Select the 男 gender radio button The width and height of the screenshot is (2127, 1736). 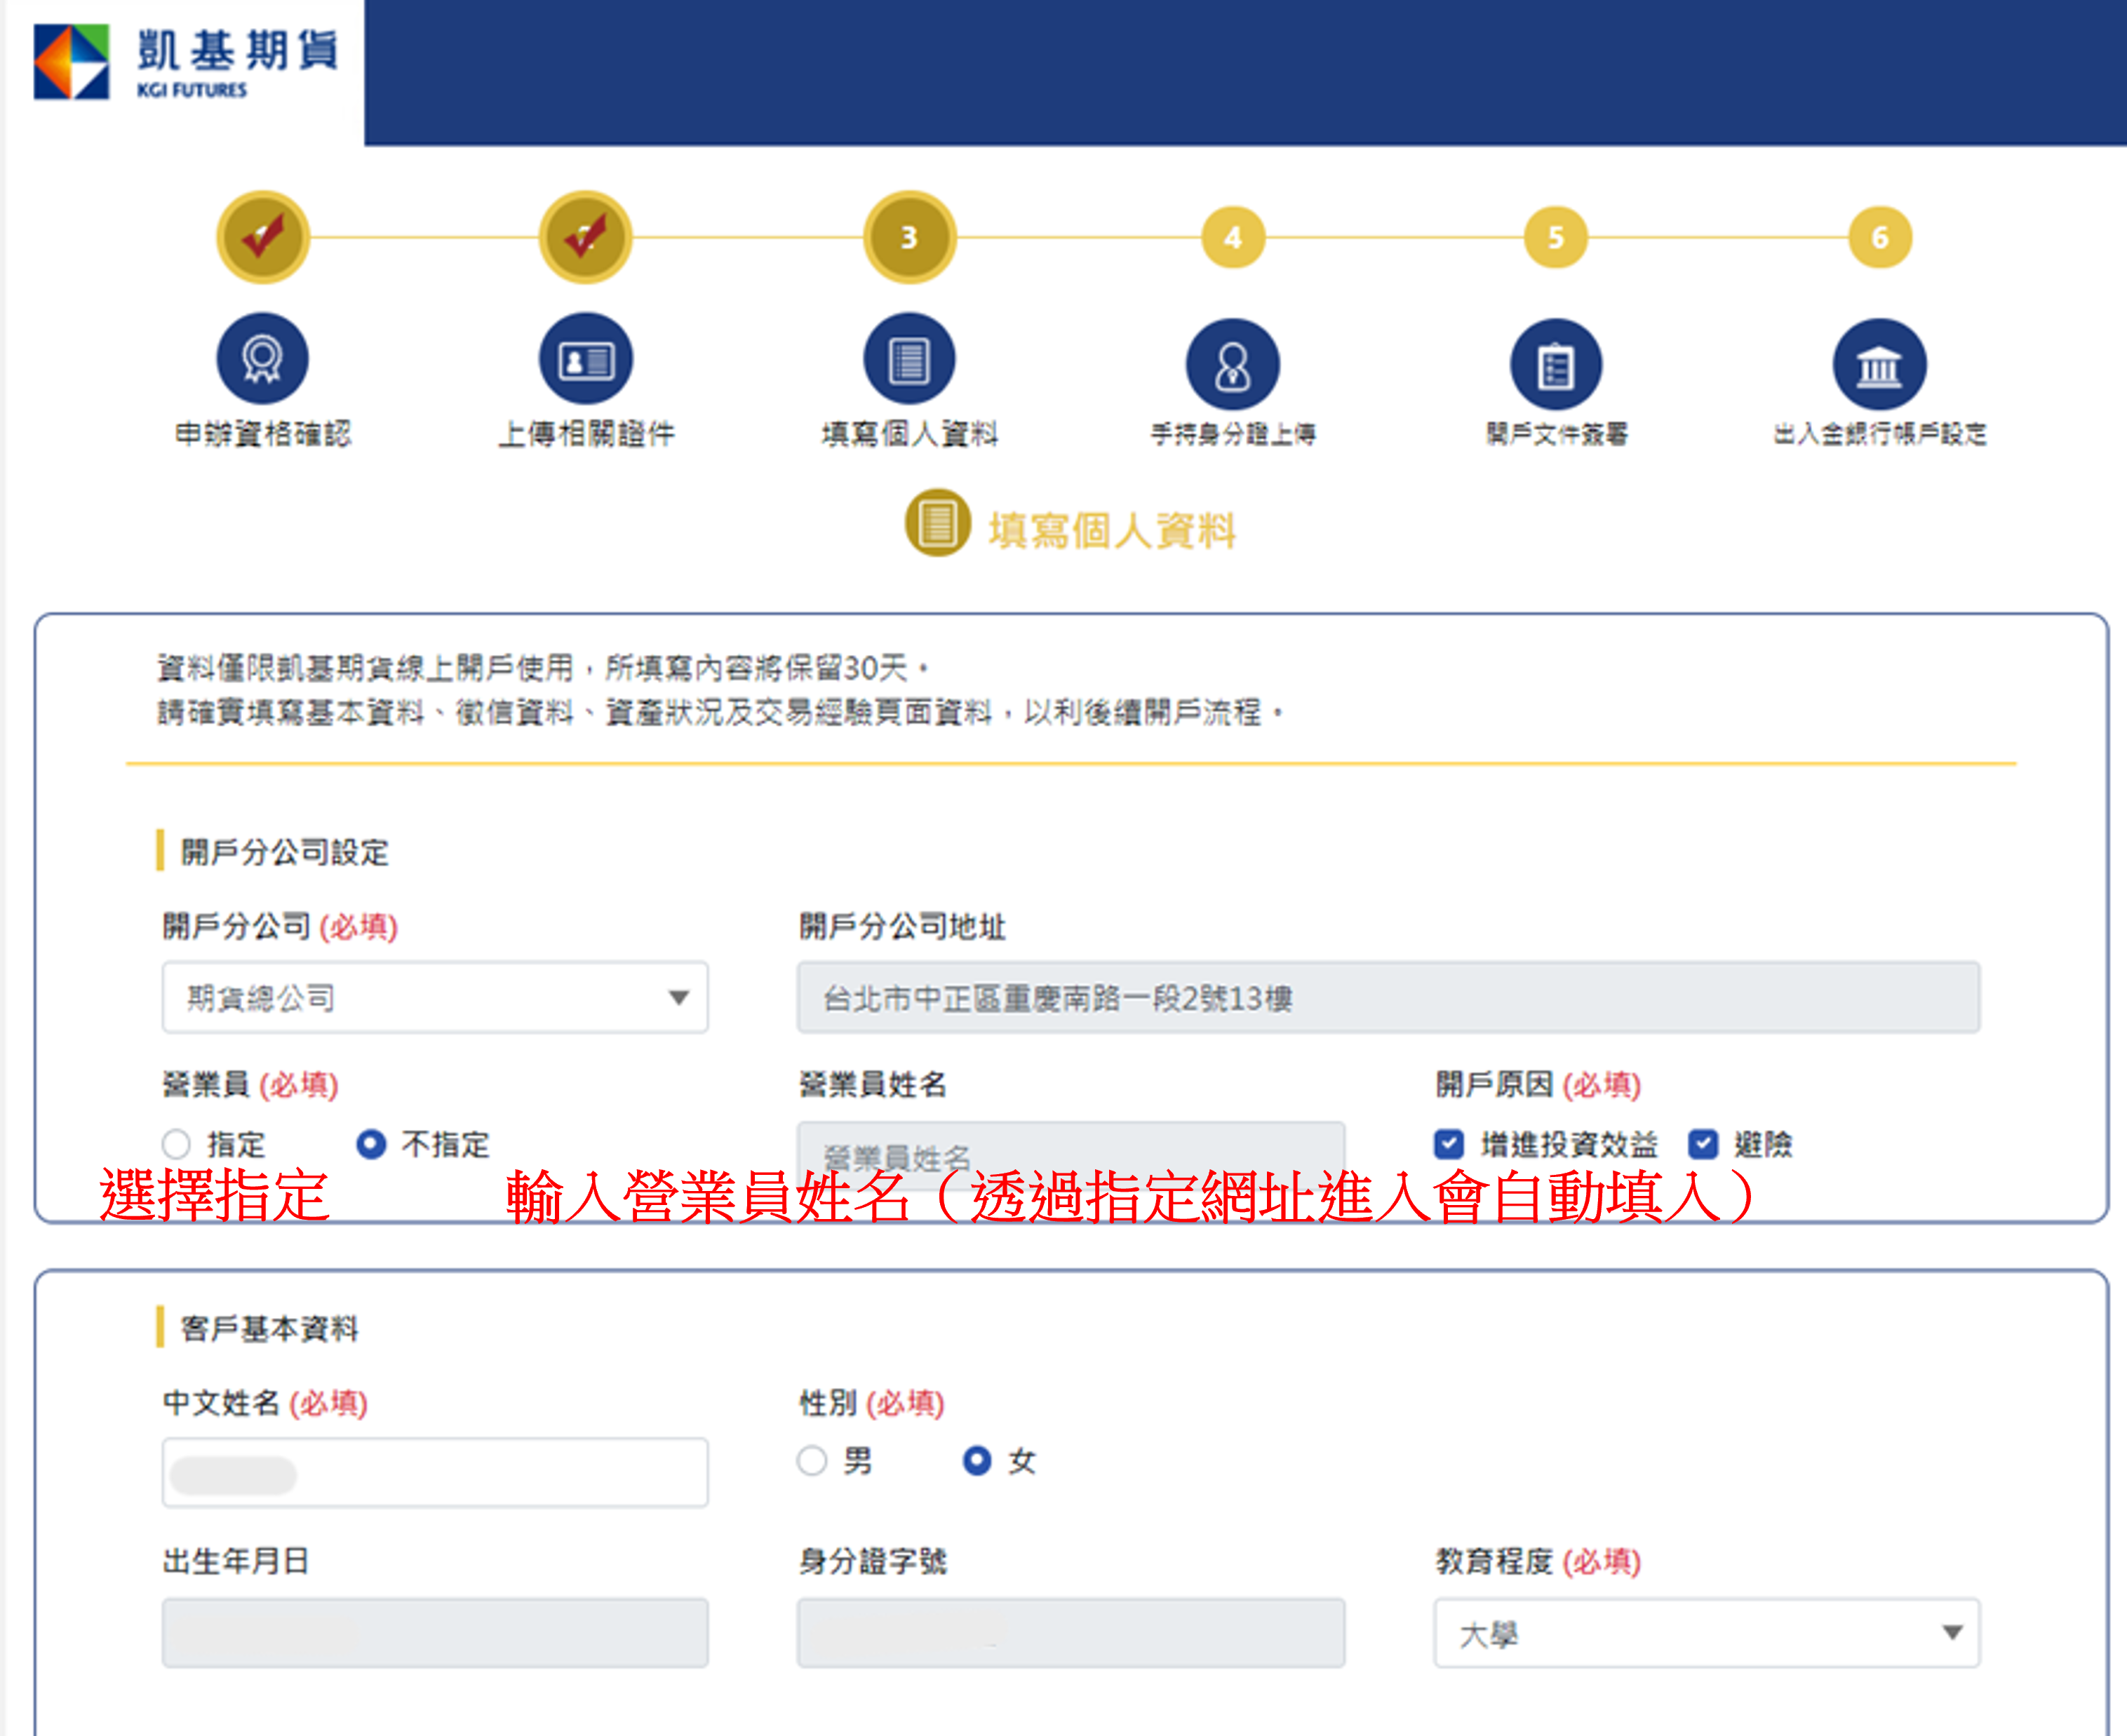[x=812, y=1461]
